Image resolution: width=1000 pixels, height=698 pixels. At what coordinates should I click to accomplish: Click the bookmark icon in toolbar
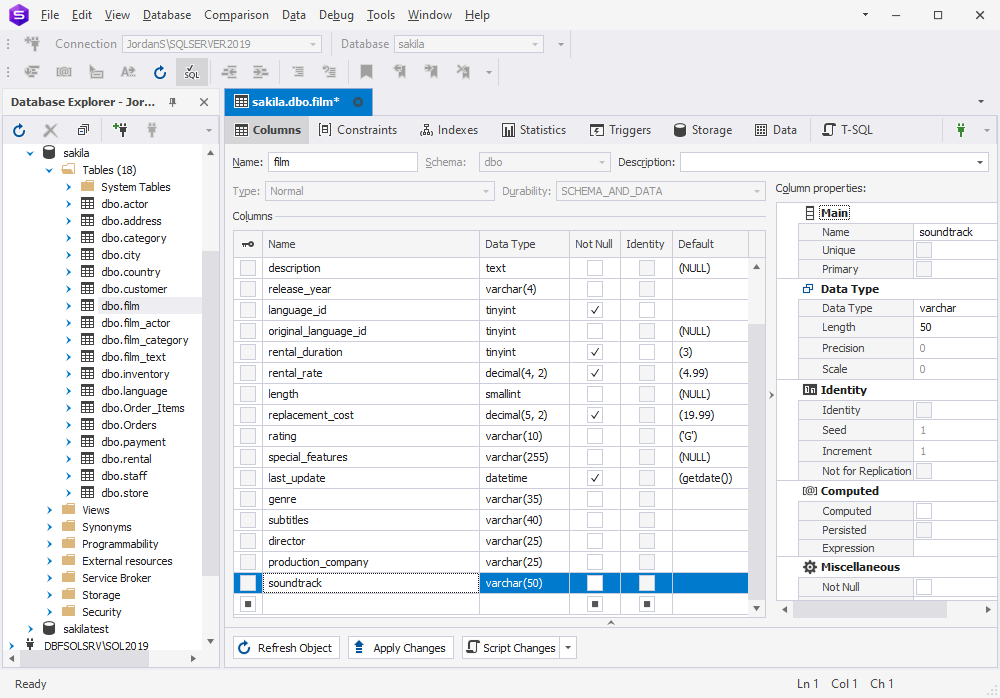coord(367,72)
